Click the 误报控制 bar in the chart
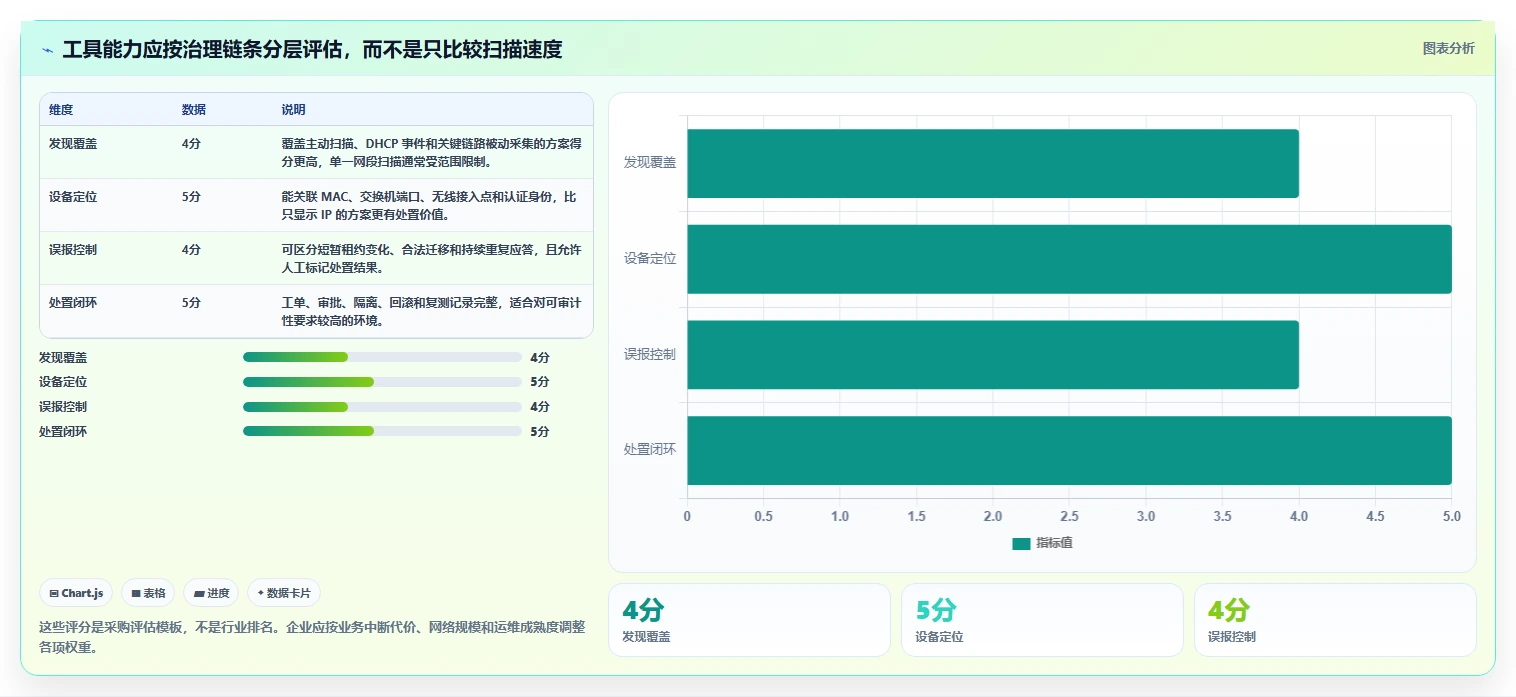This screenshot has width=1516, height=697. tap(993, 355)
